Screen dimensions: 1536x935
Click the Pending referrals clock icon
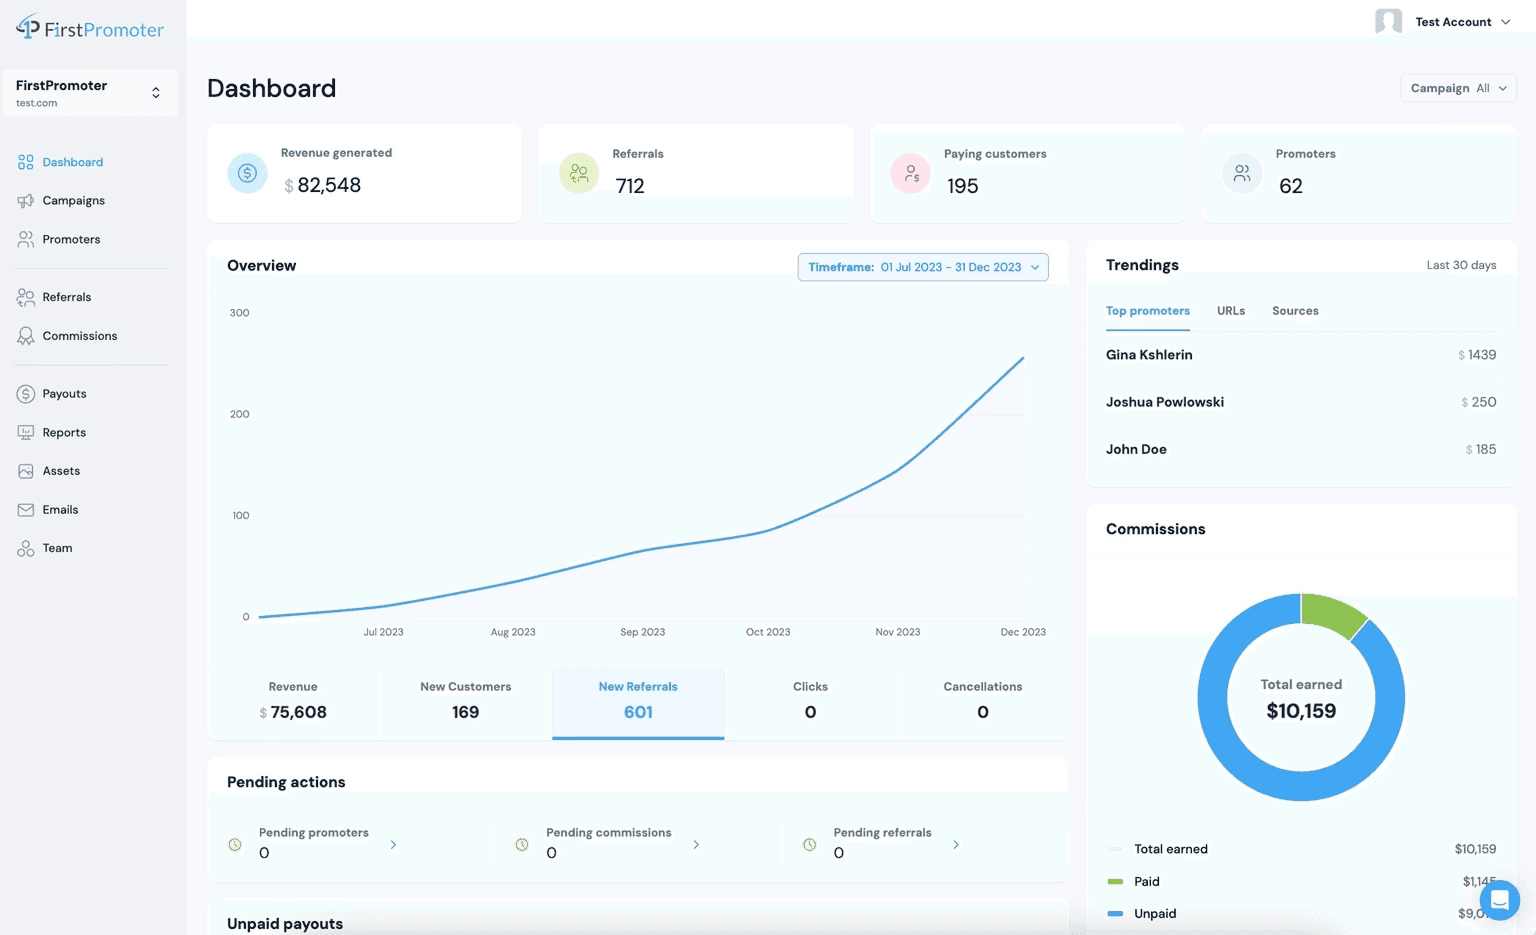tap(810, 845)
